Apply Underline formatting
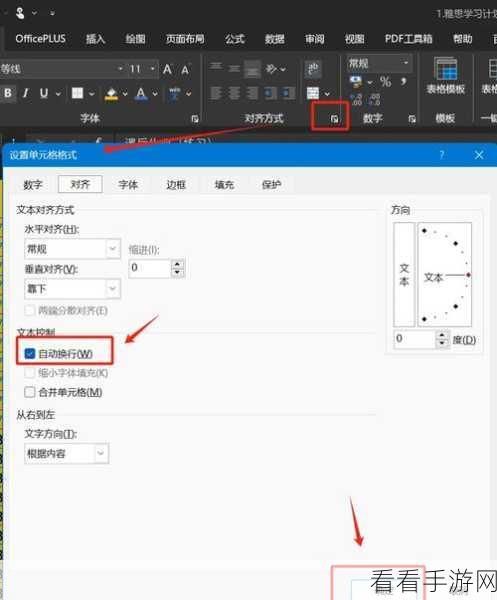497x600 pixels. [44, 93]
